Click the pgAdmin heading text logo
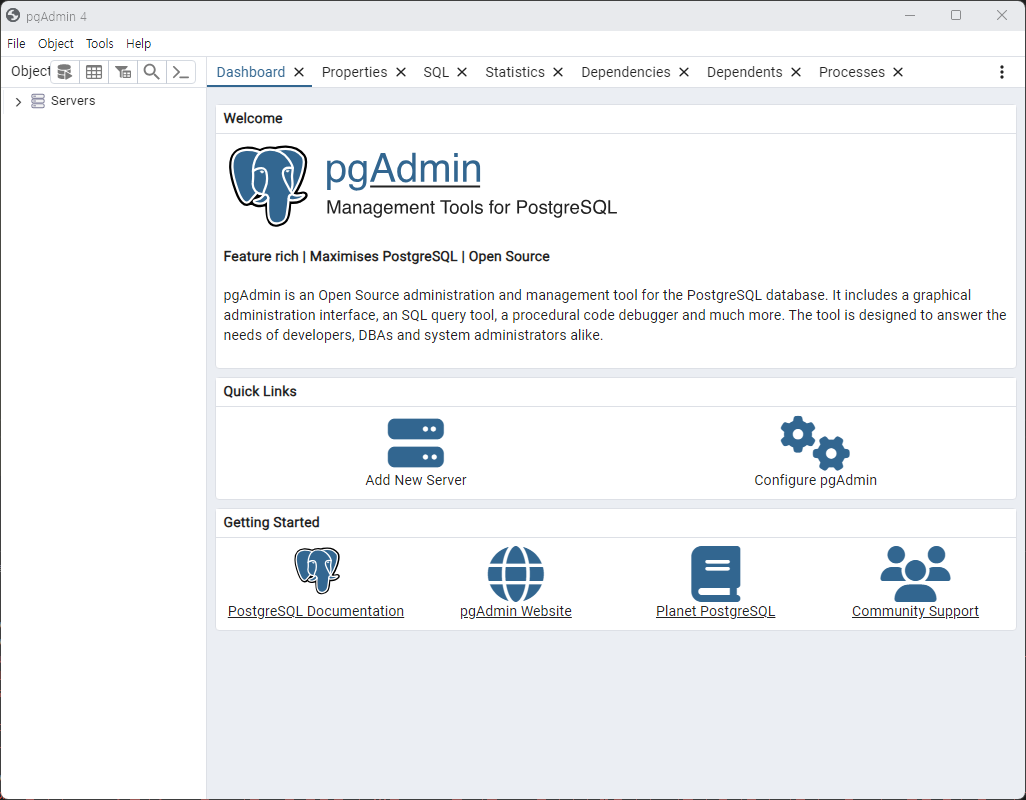Screen dimensions: 1026x800 tap(403, 169)
